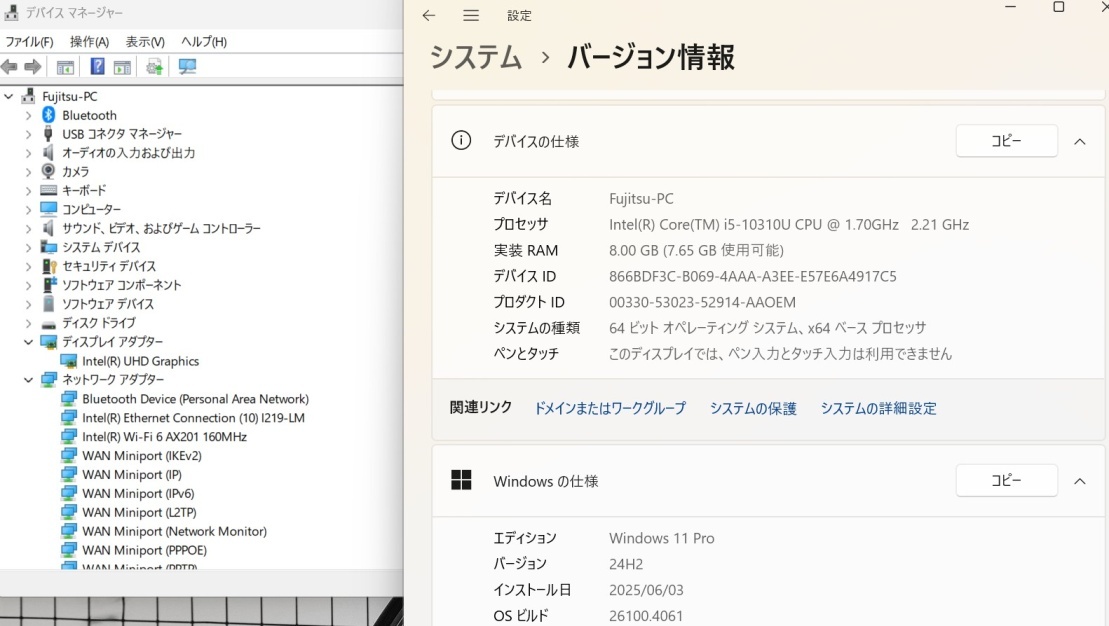Click the Intel(R) Wi-Fi 6 AX201 adapter icon
Screen dimensions: 1109x626
pos(69,436)
